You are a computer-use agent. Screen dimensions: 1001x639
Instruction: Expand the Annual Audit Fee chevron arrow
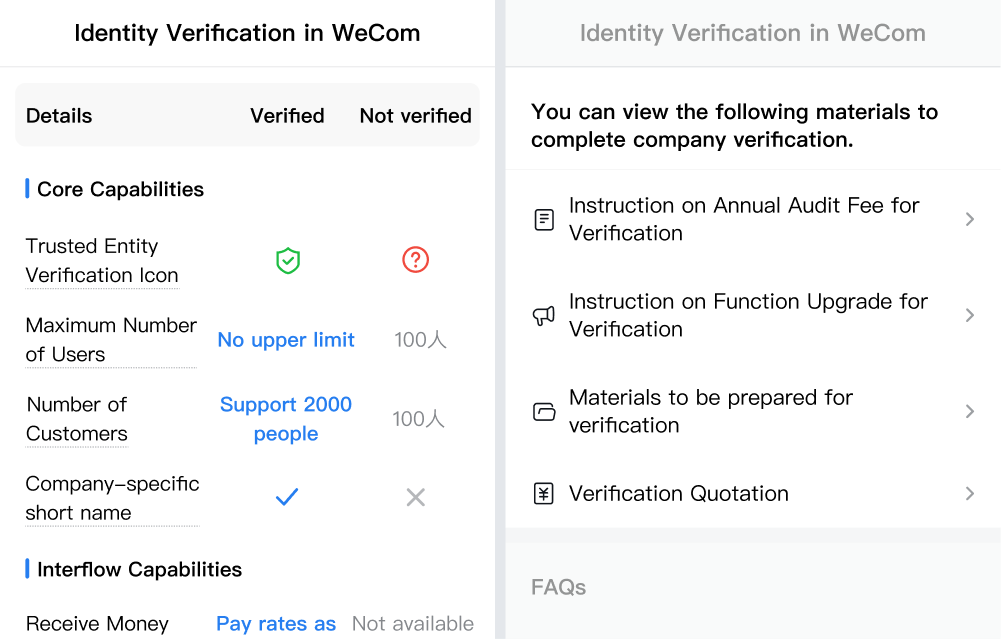click(970, 220)
